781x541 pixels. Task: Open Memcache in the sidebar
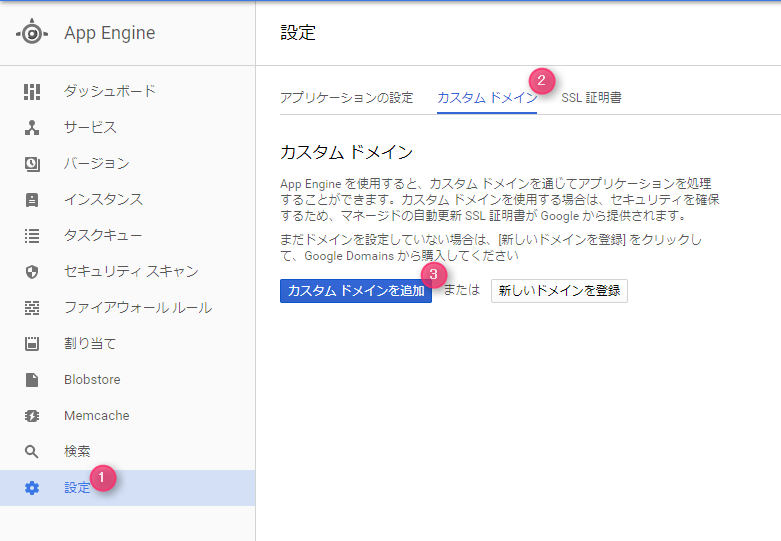(x=128, y=415)
